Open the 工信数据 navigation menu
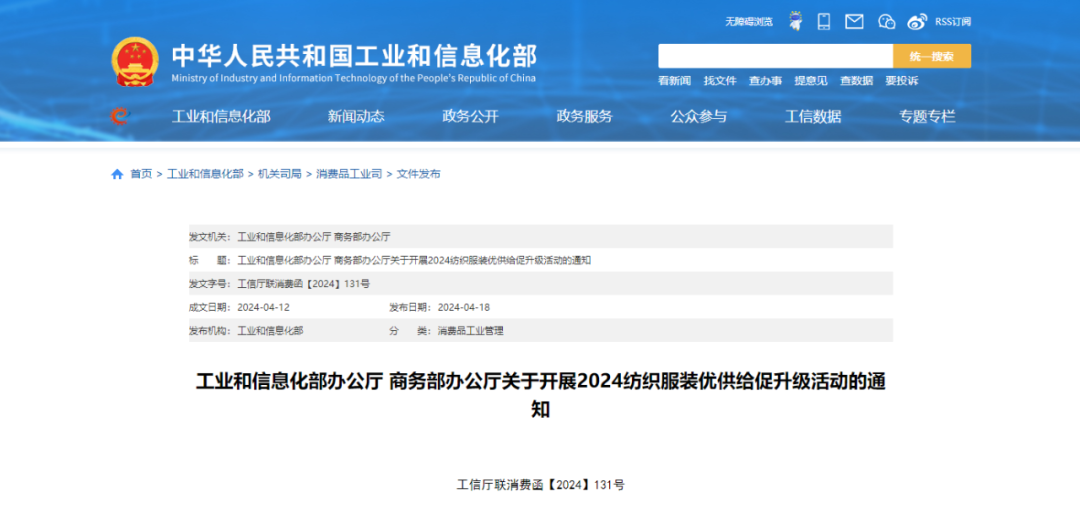The height and width of the screenshot is (515, 1080). (x=813, y=117)
